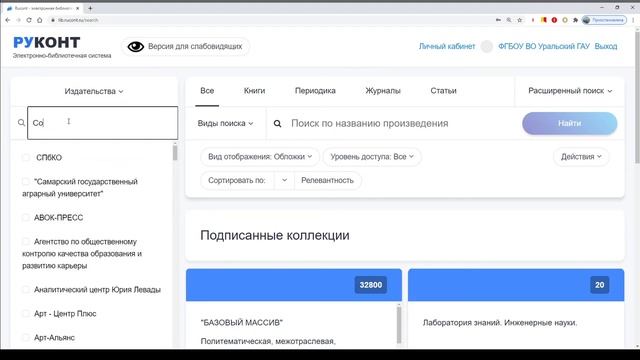Switch to the Журналы tab
The image size is (640, 360).
tap(383, 91)
